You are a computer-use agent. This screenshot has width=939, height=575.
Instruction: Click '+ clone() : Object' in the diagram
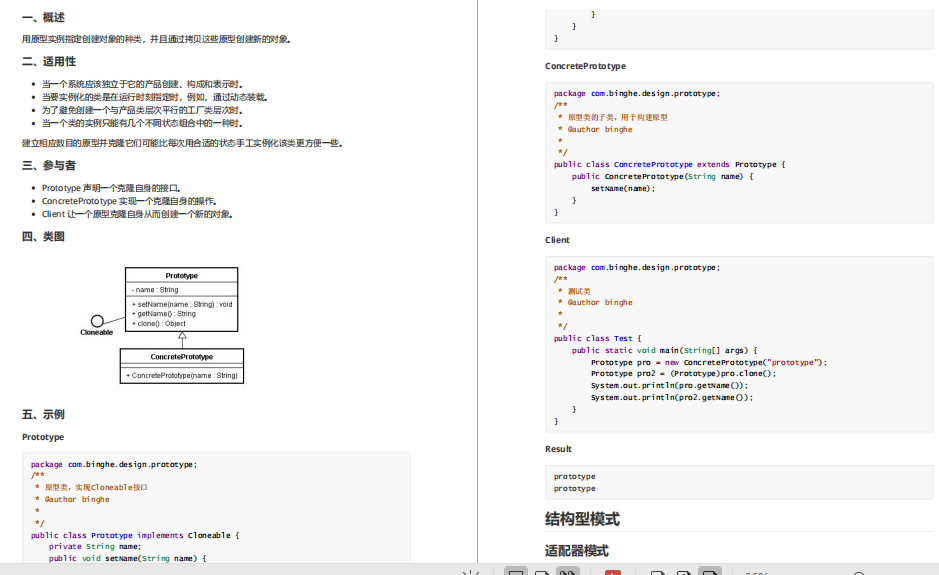click(x=158, y=323)
